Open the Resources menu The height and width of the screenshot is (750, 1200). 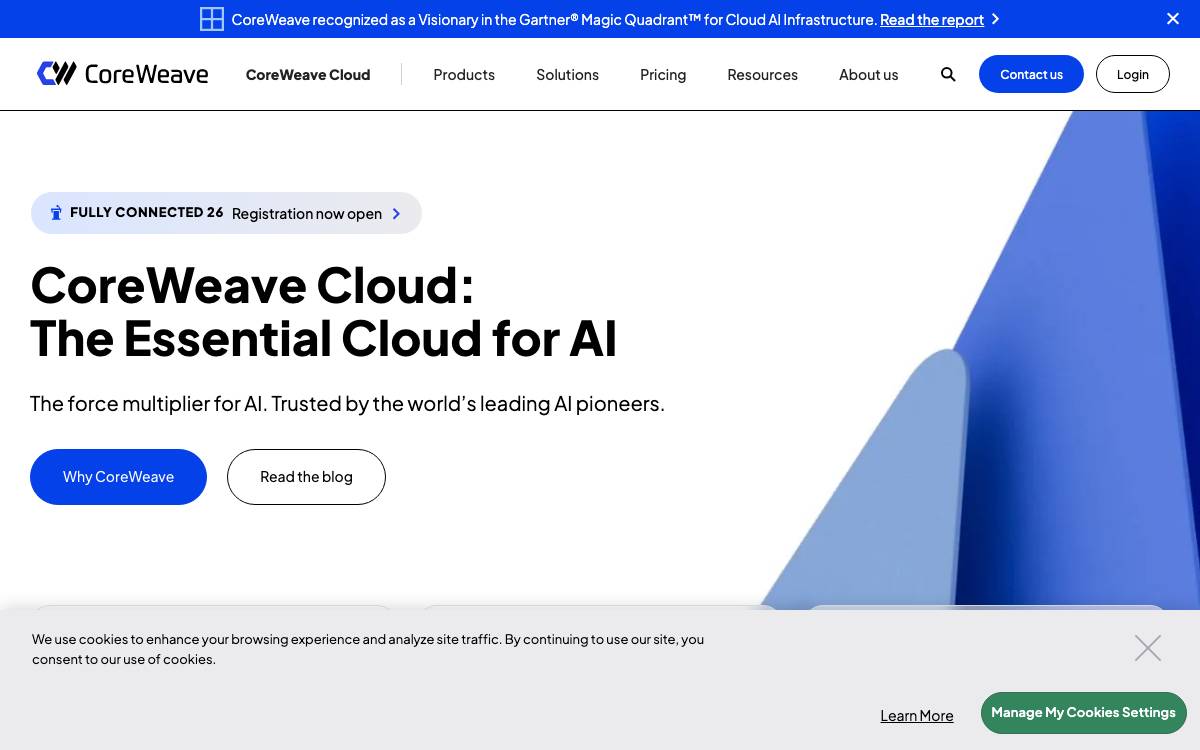pos(762,75)
